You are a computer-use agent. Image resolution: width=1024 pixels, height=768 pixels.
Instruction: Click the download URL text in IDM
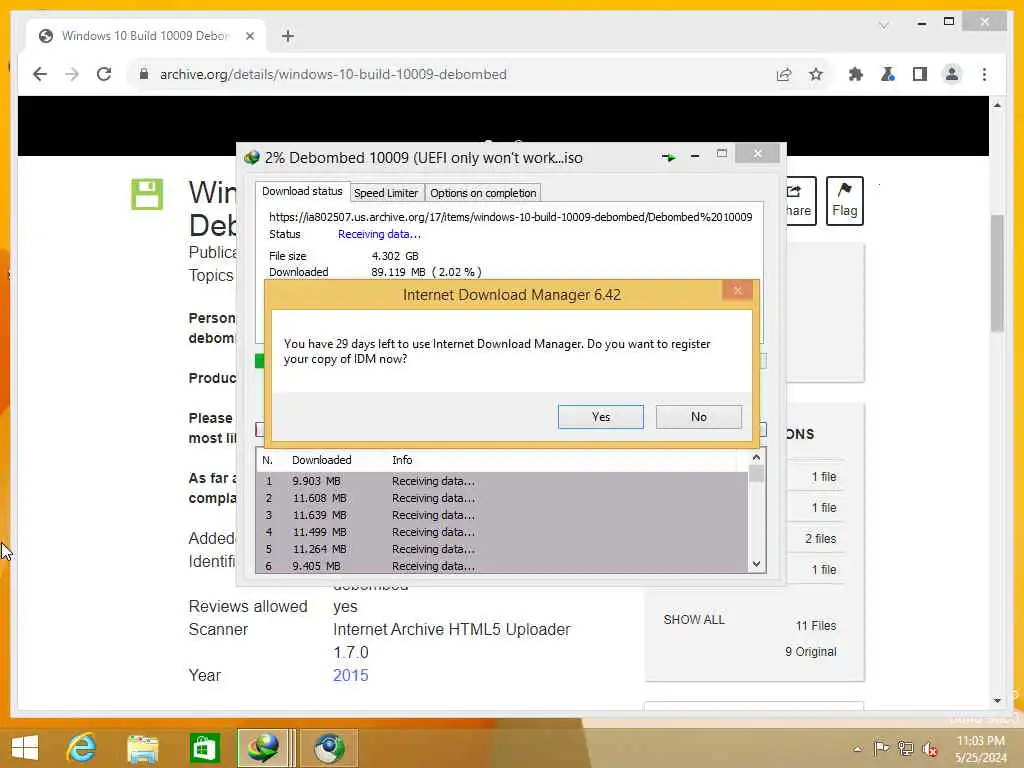[510, 217]
